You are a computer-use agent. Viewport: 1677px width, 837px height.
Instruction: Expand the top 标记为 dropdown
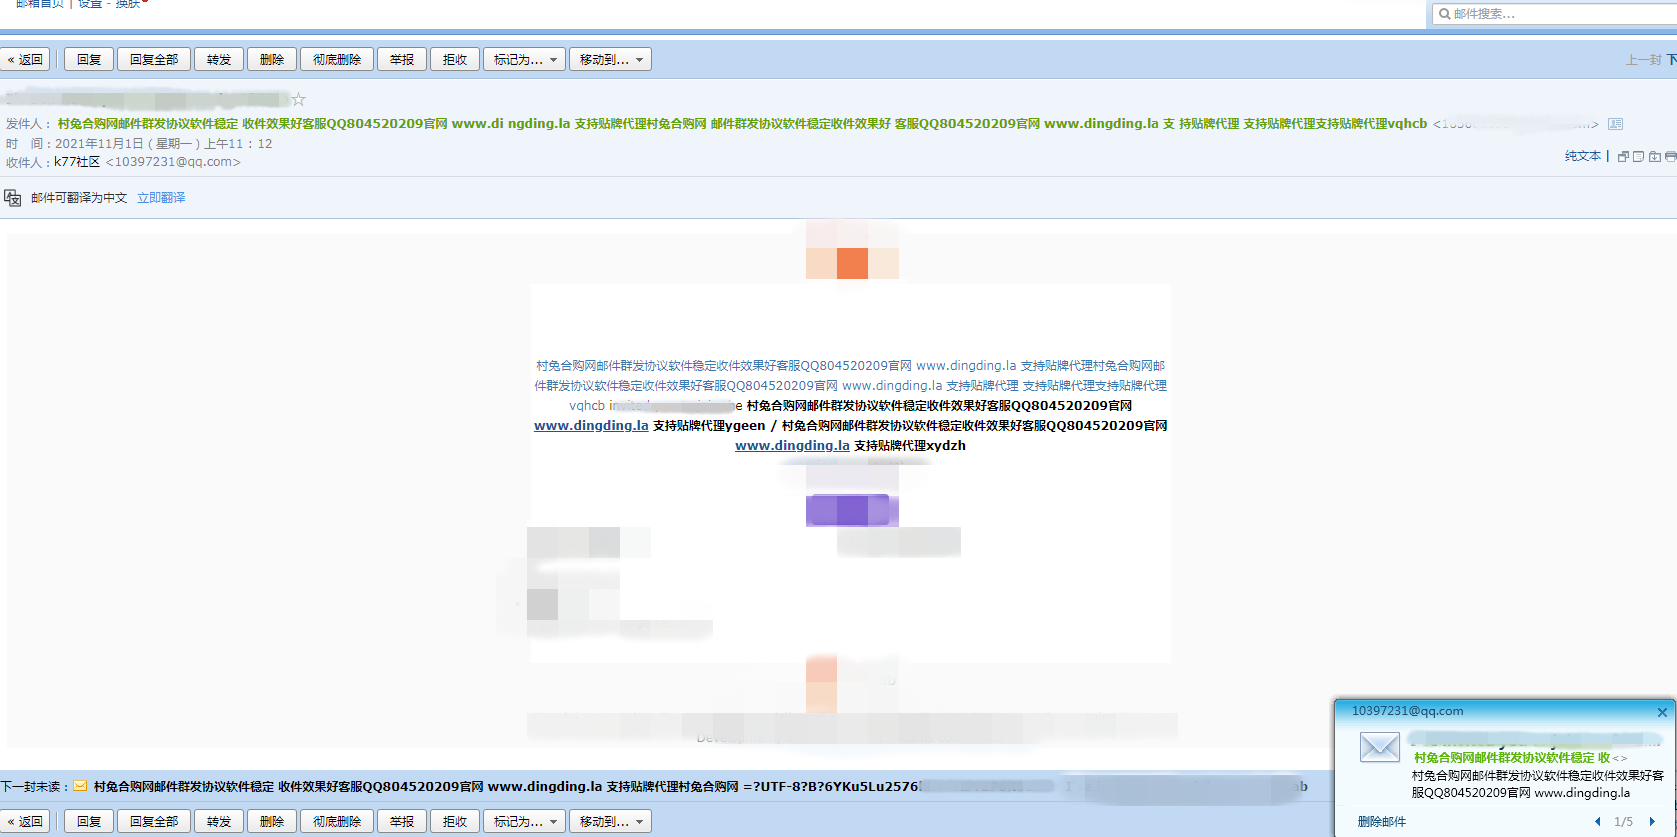[x=524, y=60]
